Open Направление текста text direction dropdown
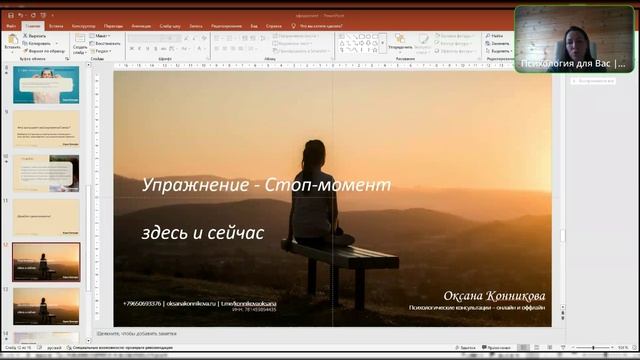Viewport: 640px width, 360px height. 296,36
